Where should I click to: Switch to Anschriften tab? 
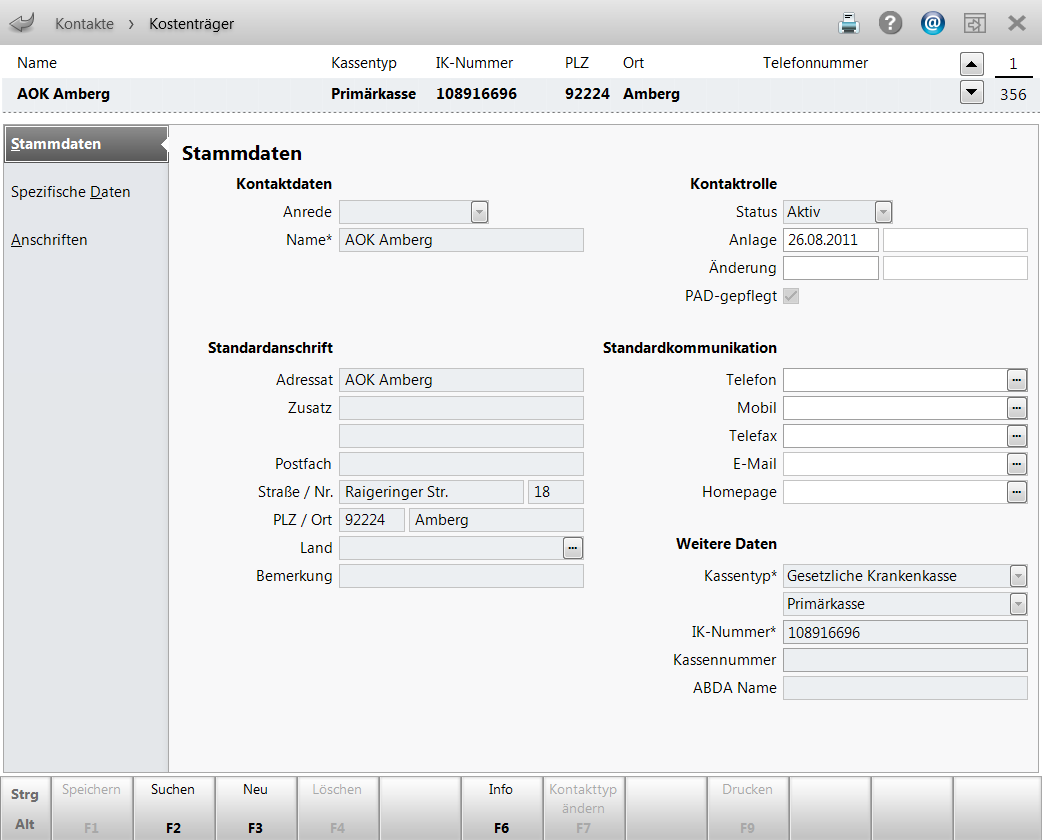pyautogui.click(x=49, y=239)
